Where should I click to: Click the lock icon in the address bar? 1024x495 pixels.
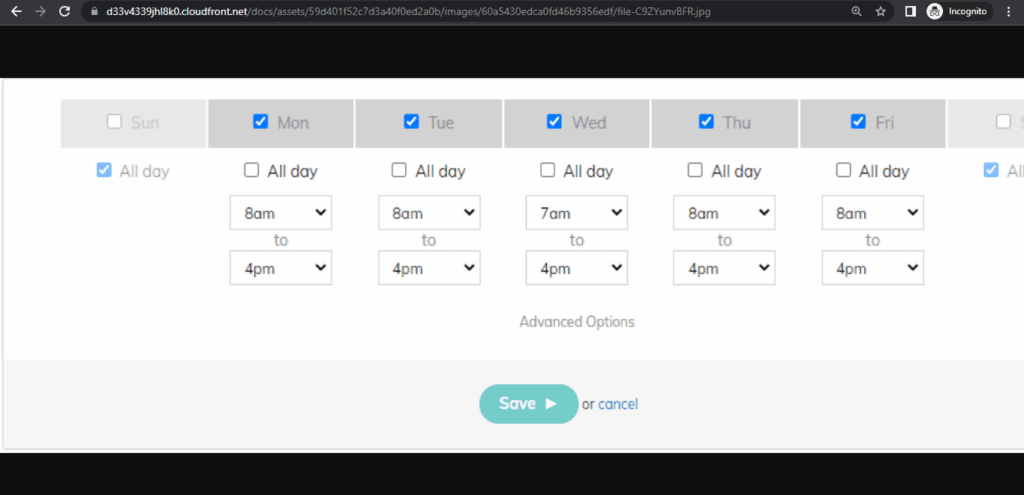94,11
